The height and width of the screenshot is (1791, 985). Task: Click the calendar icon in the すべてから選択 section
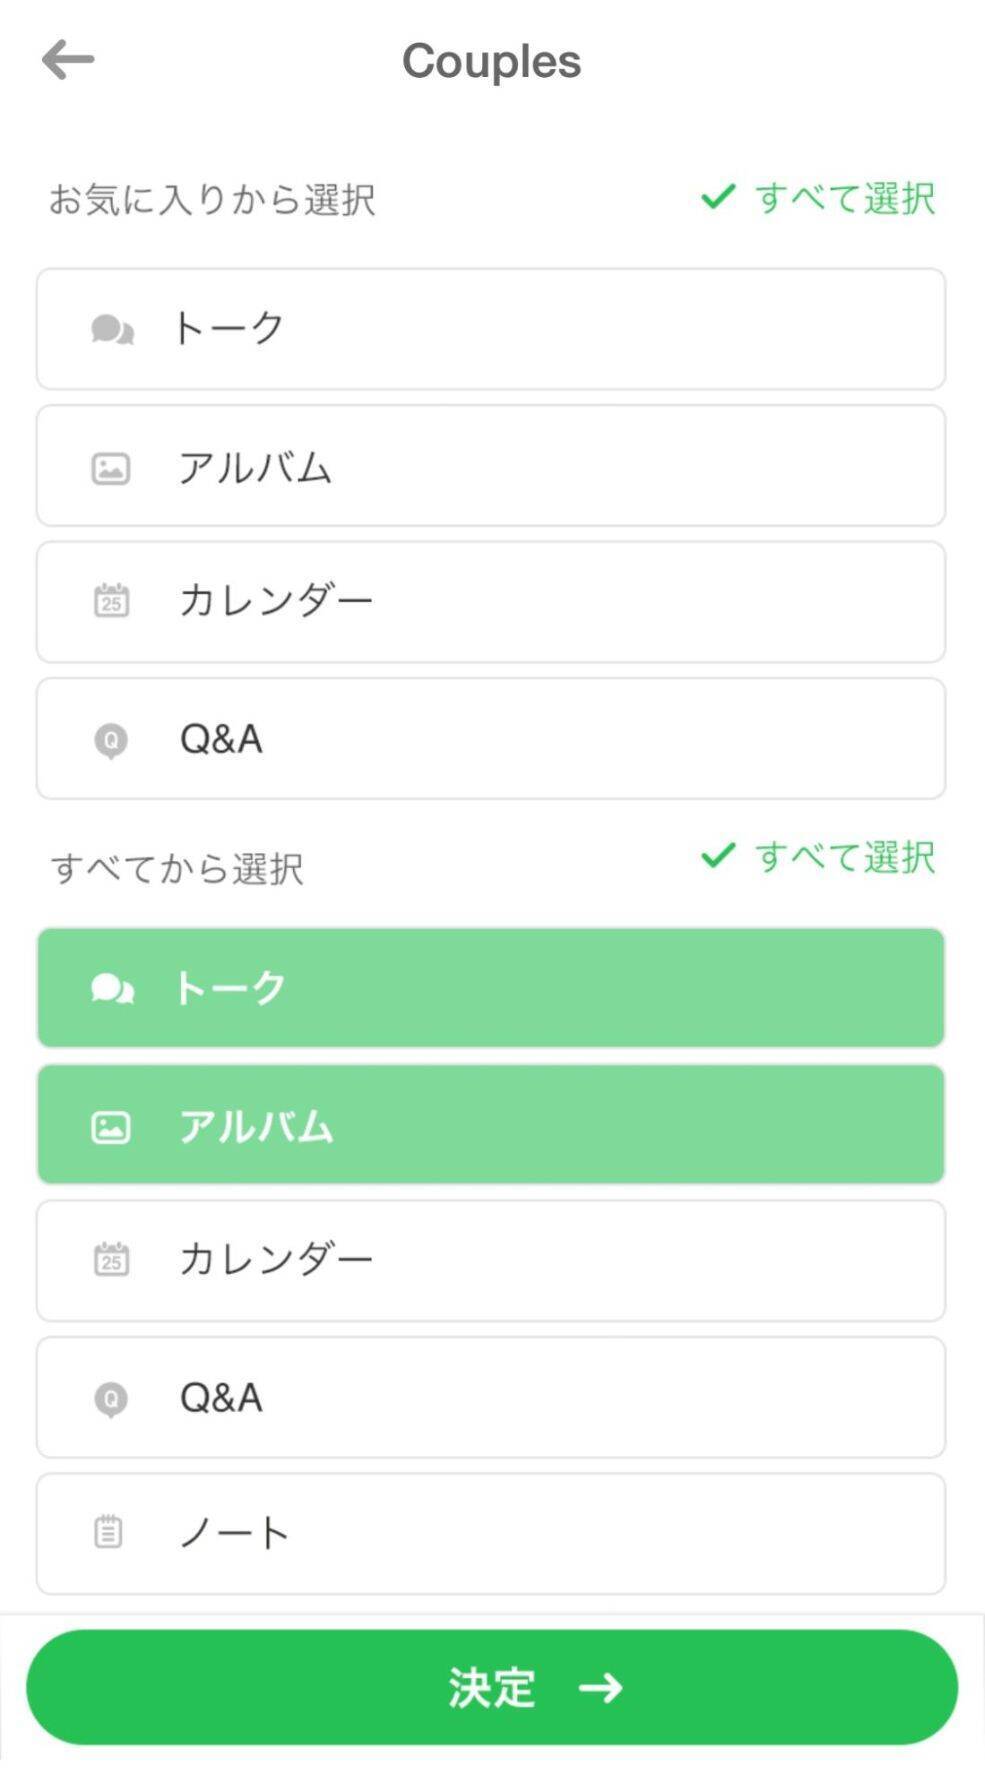click(111, 1259)
